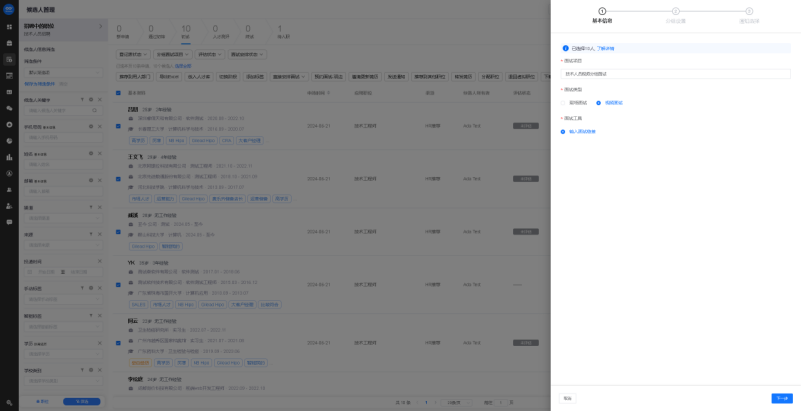The width and height of the screenshot is (802, 411).
Task: Click magnifier icon inside keyword search box
Action: (x=95, y=110)
